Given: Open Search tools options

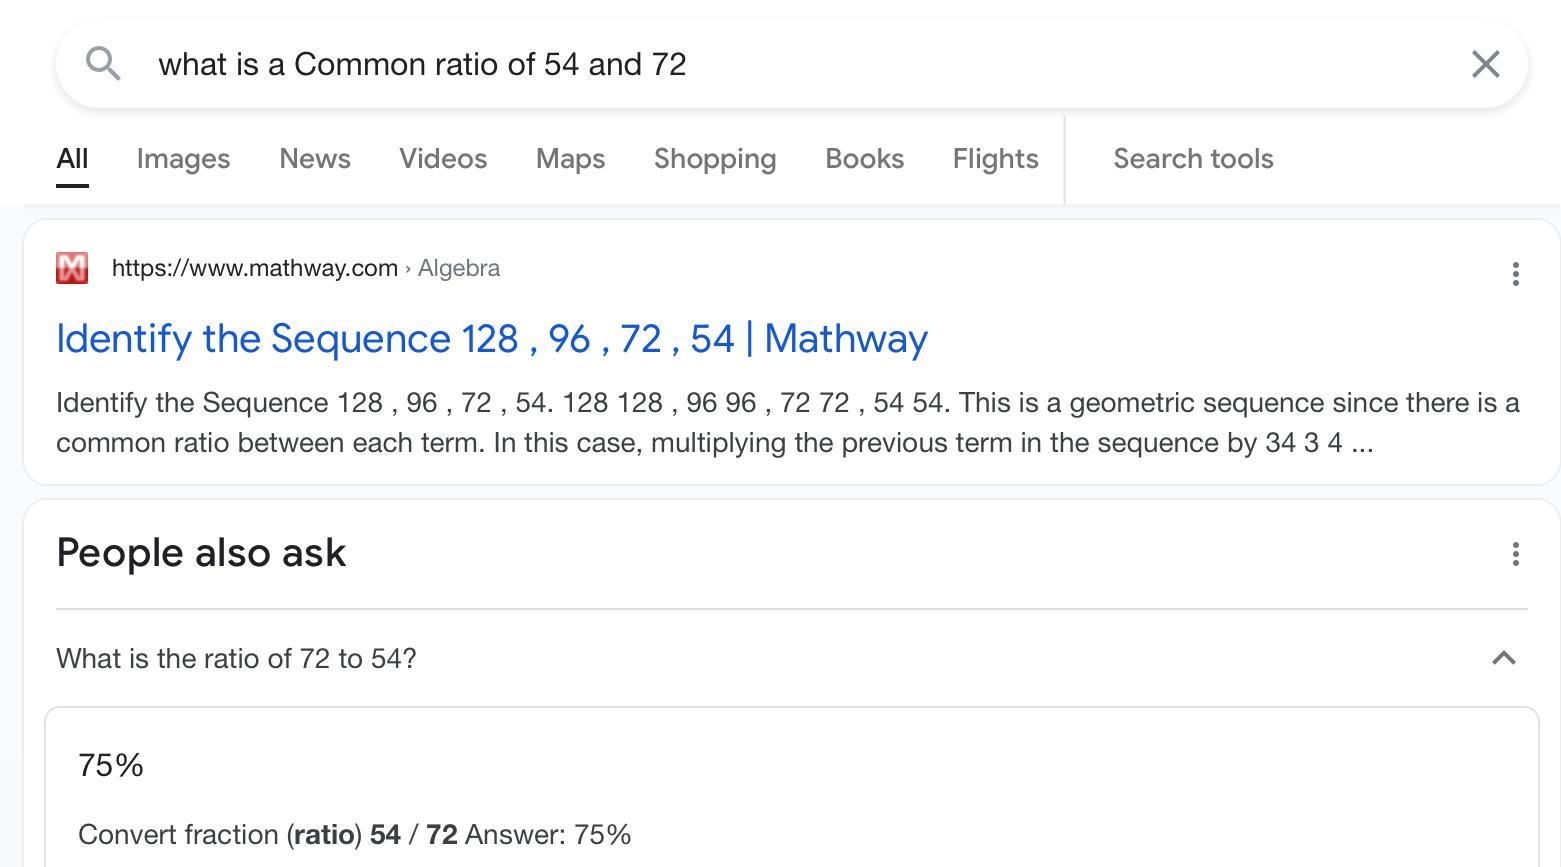Looking at the screenshot, I should [x=1193, y=159].
